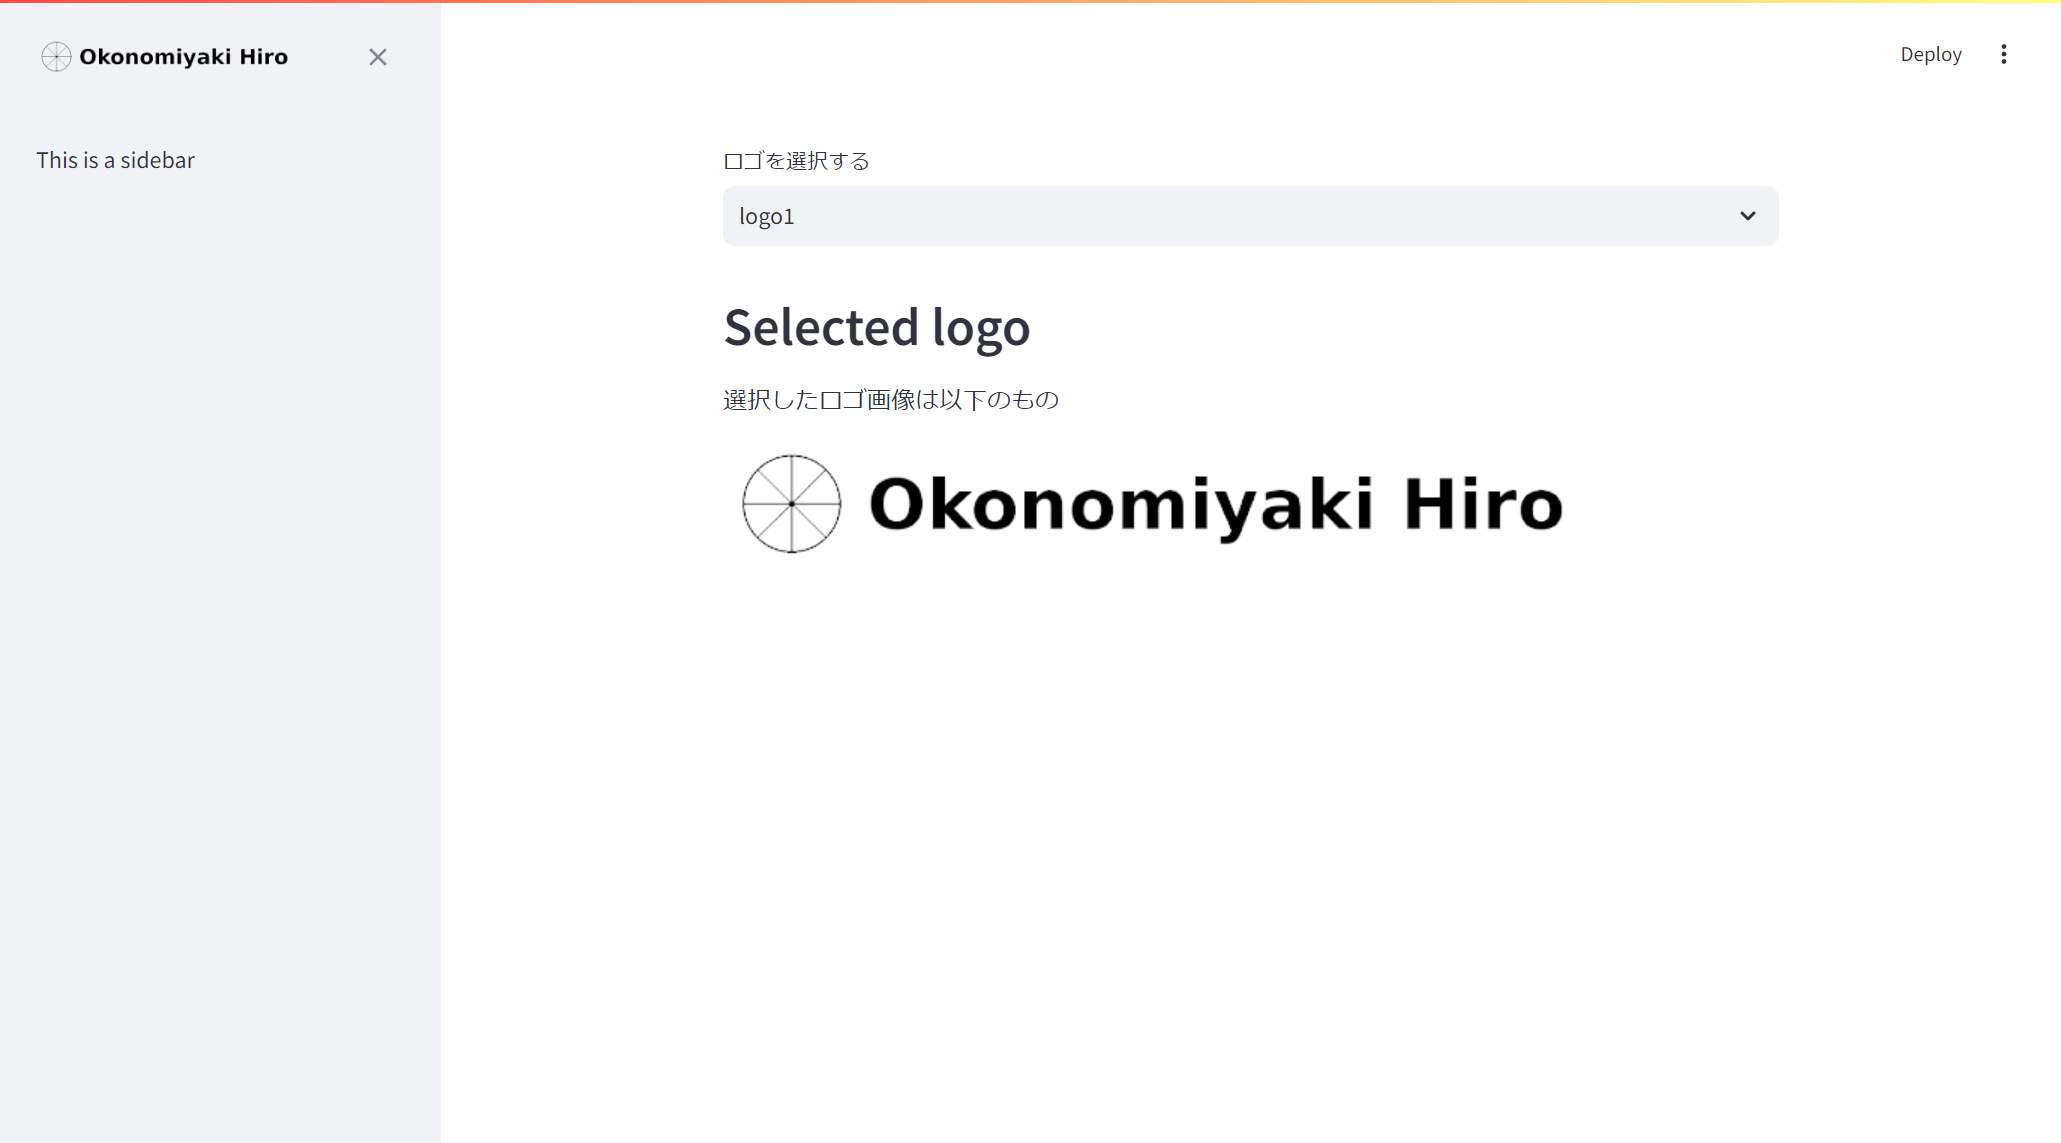Click the empty sidebar area below the text
This screenshot has width=2061, height=1143.
click(x=220, y=650)
